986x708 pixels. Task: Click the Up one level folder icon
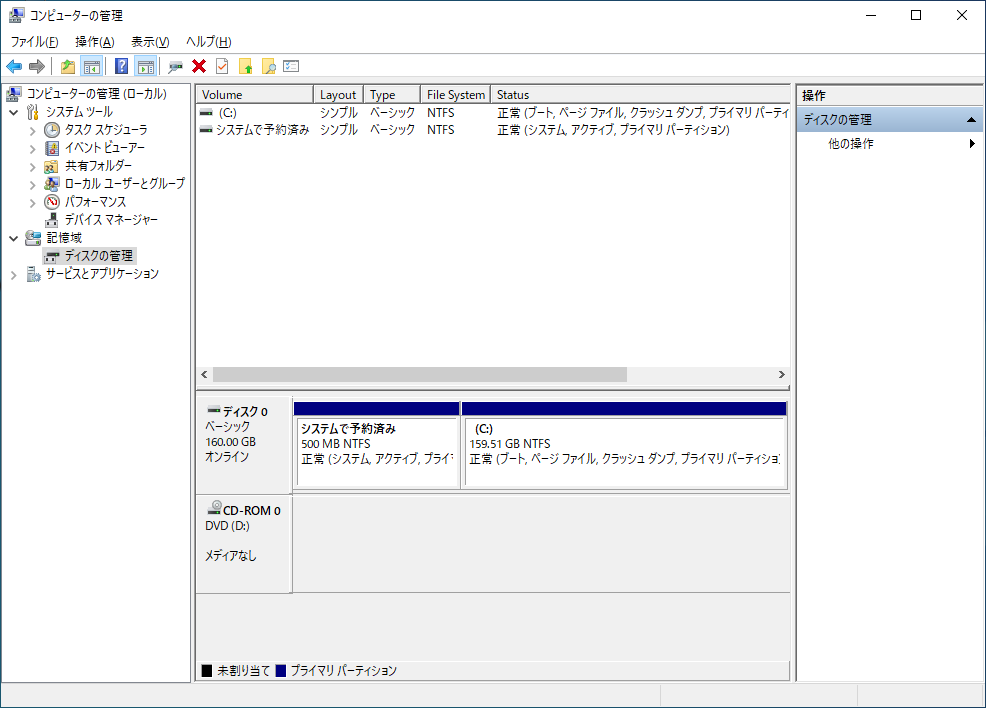point(67,66)
